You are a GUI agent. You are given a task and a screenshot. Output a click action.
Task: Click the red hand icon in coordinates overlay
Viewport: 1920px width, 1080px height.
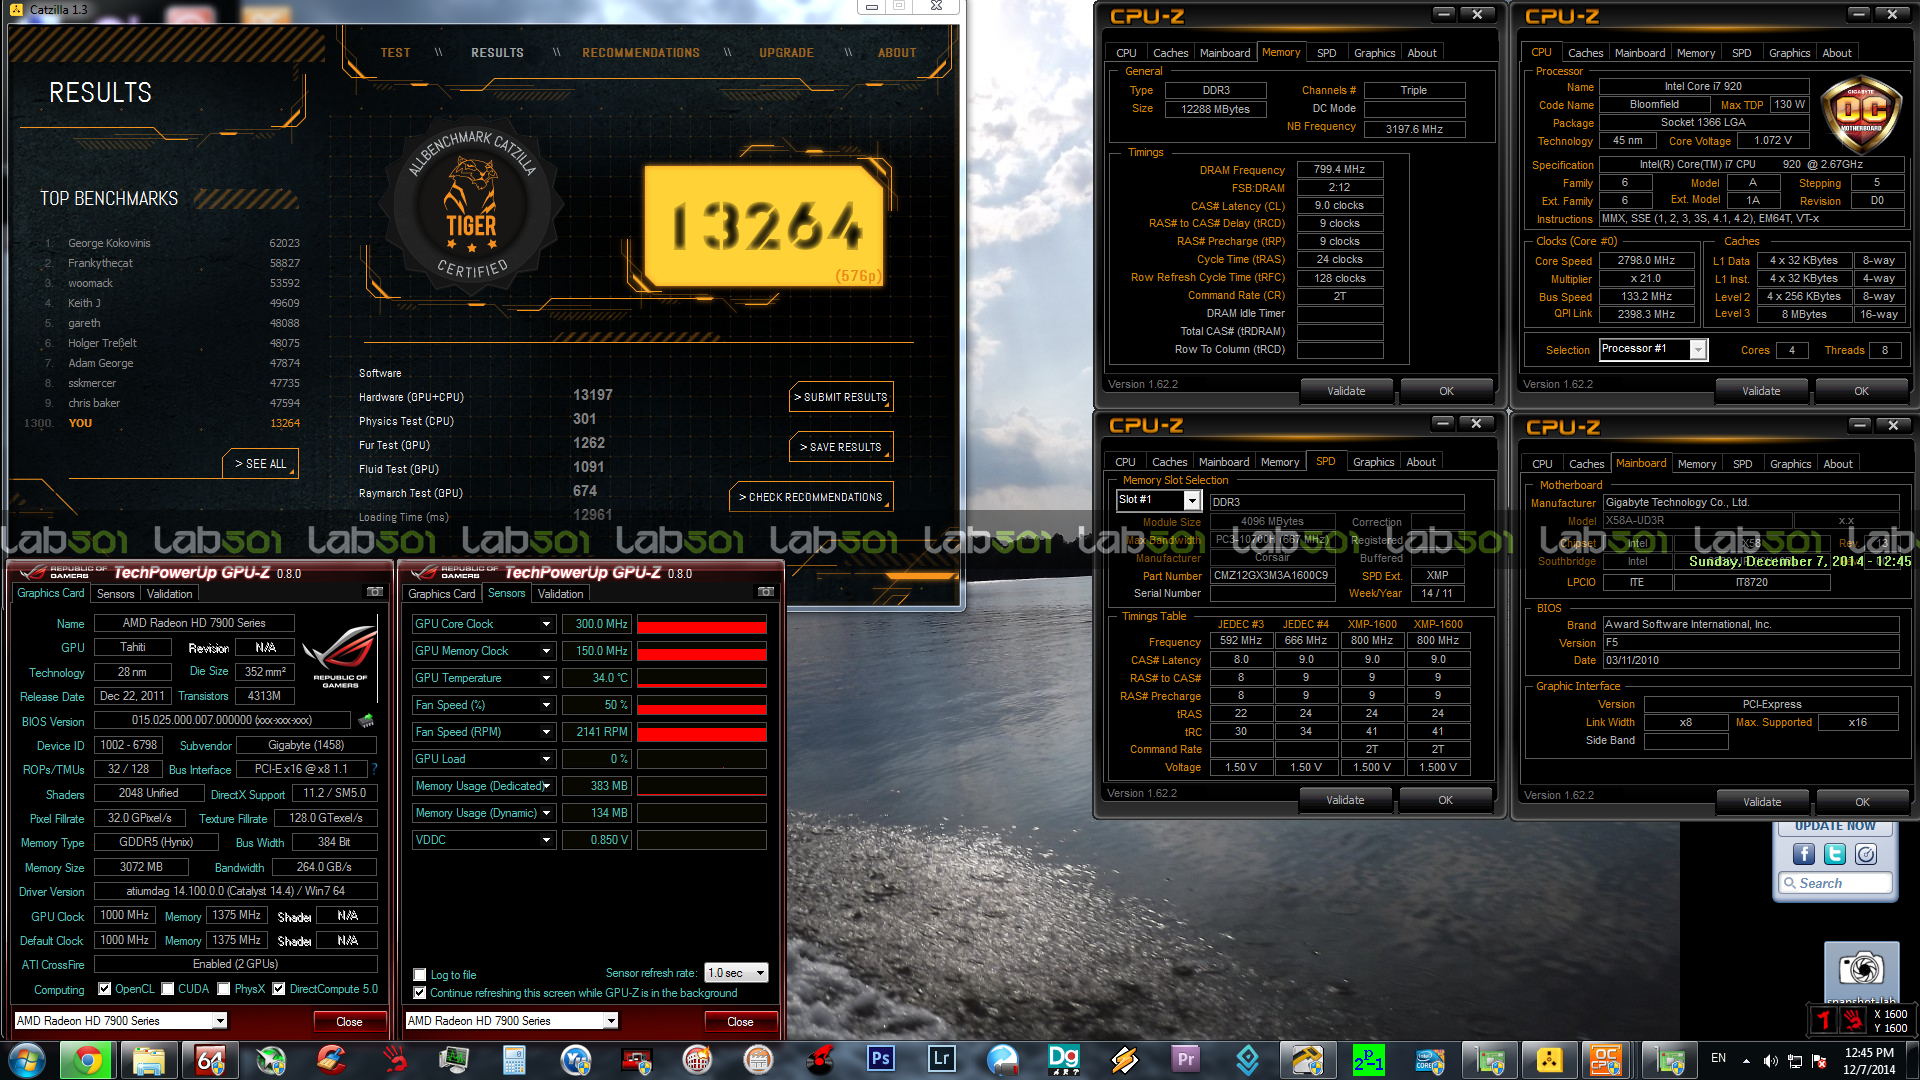1853,1020
